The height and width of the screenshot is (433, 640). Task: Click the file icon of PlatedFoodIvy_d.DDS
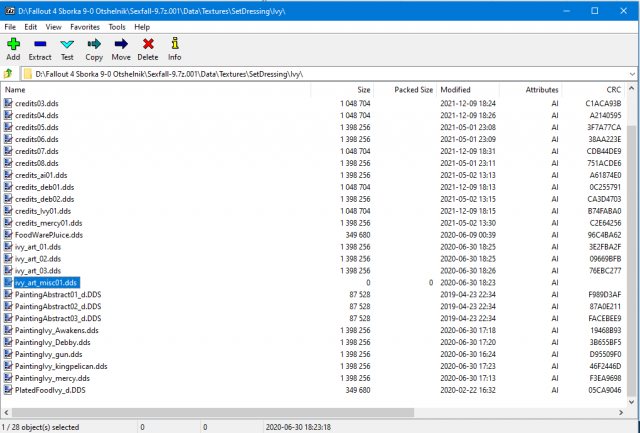pos(9,390)
